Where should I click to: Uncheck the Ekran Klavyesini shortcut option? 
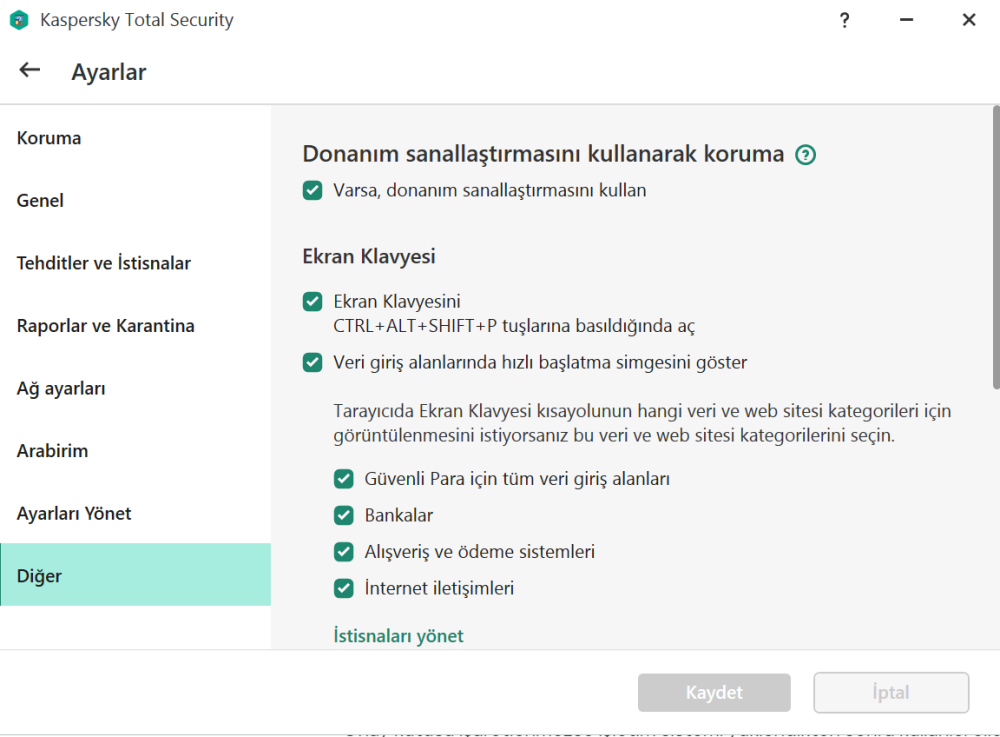point(312,301)
